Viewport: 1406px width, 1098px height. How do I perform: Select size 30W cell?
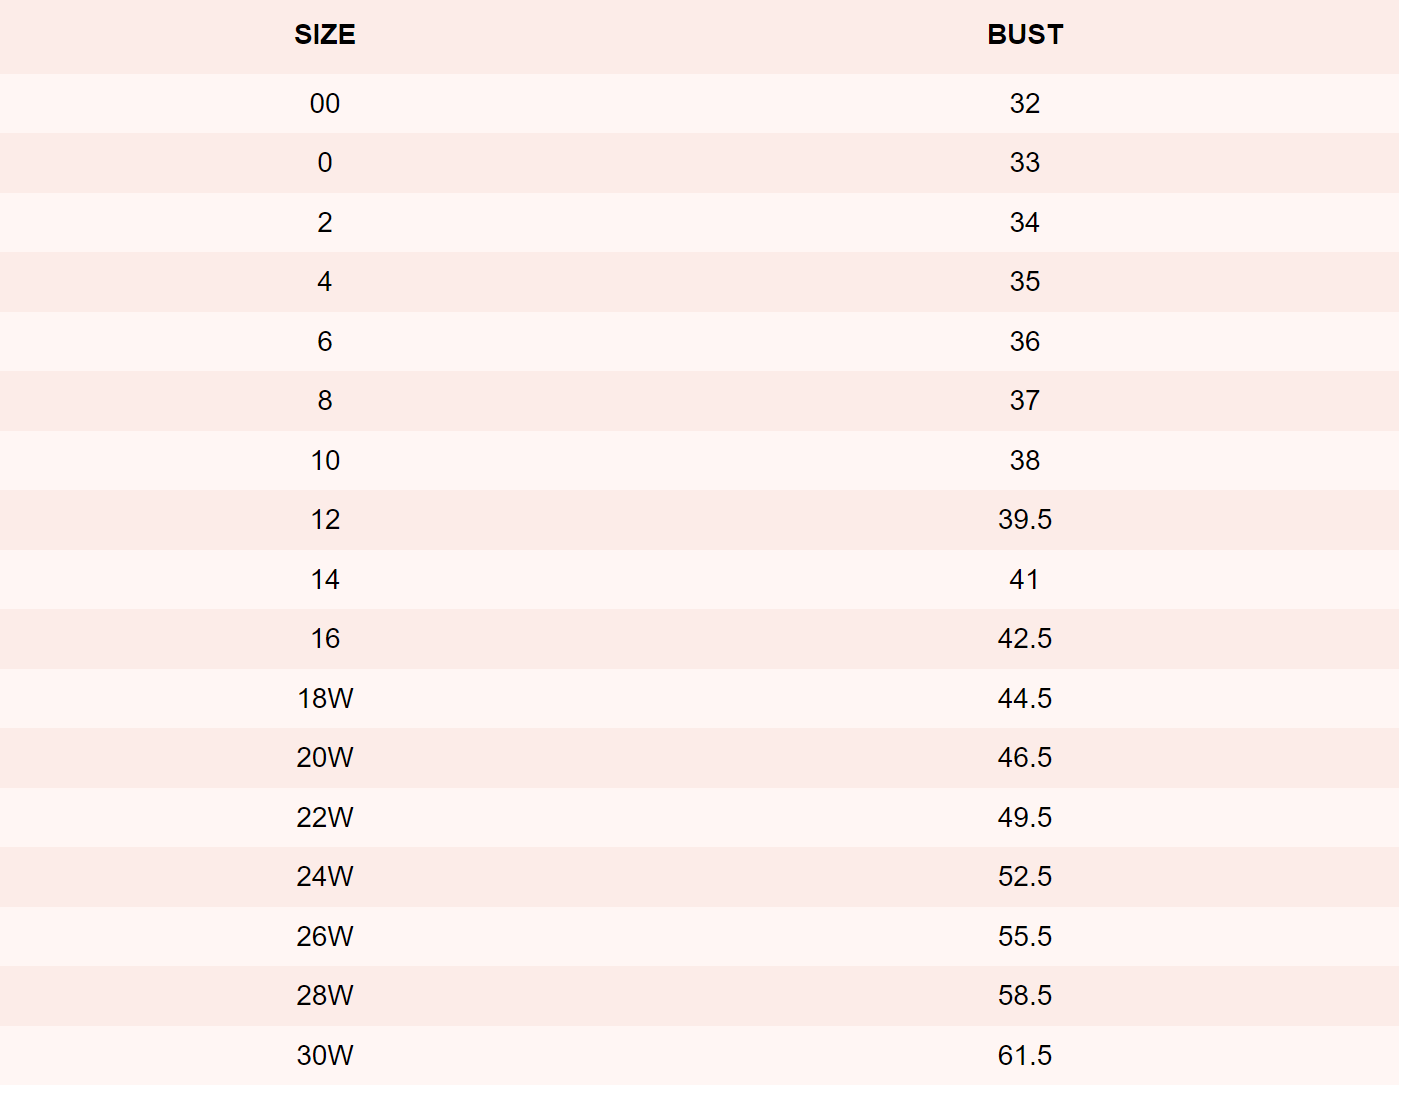pyautogui.click(x=325, y=1056)
